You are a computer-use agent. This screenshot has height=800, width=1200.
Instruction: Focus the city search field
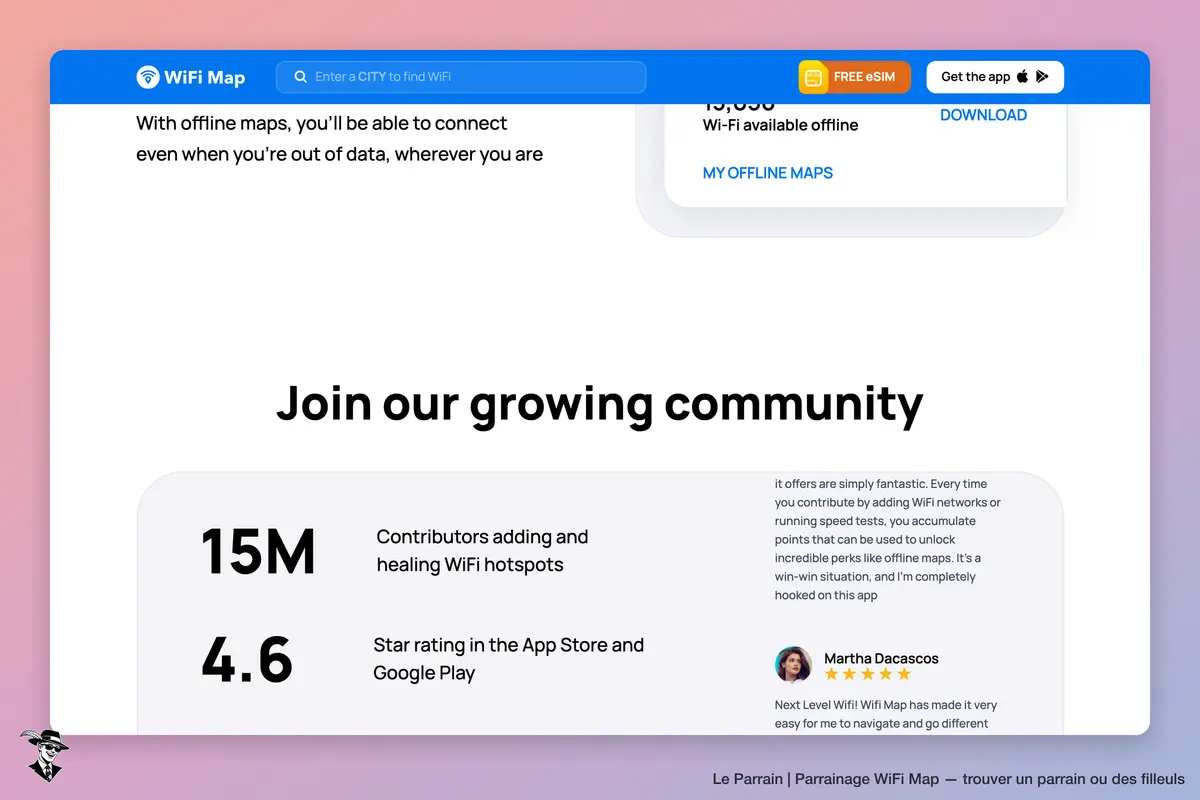pyautogui.click(x=461, y=77)
